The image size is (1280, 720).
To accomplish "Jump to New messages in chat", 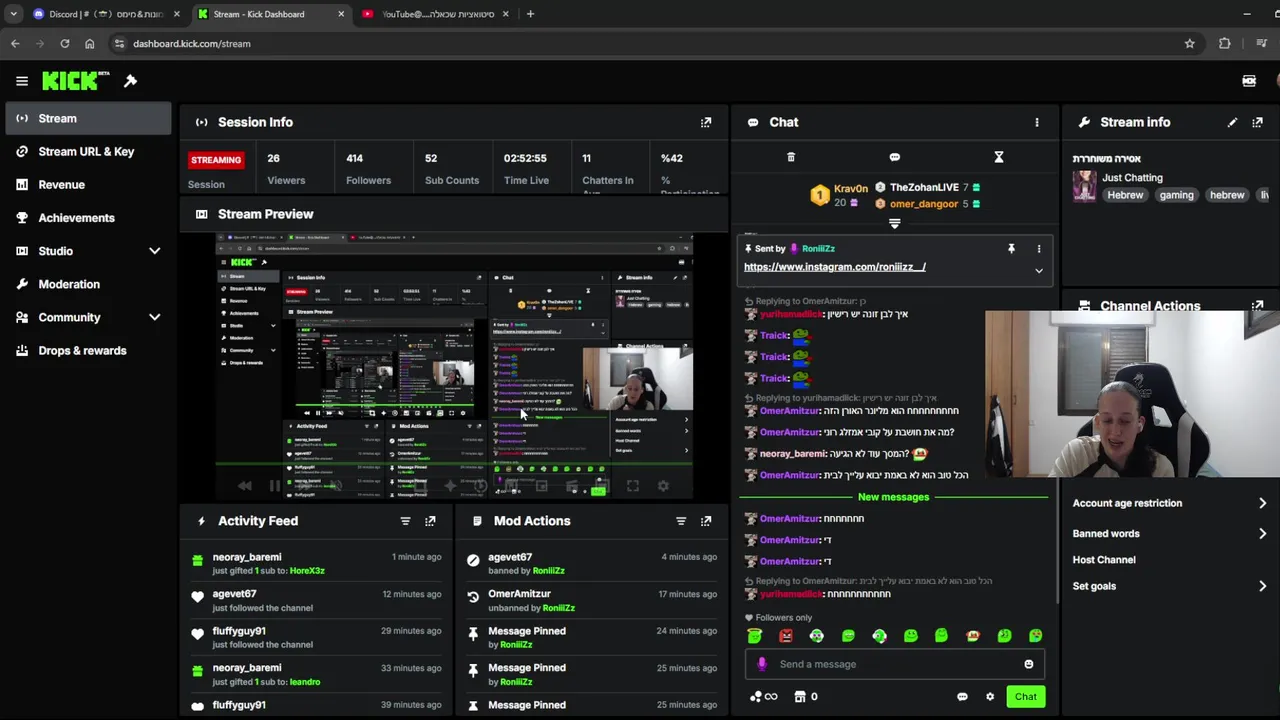I will coord(893,497).
